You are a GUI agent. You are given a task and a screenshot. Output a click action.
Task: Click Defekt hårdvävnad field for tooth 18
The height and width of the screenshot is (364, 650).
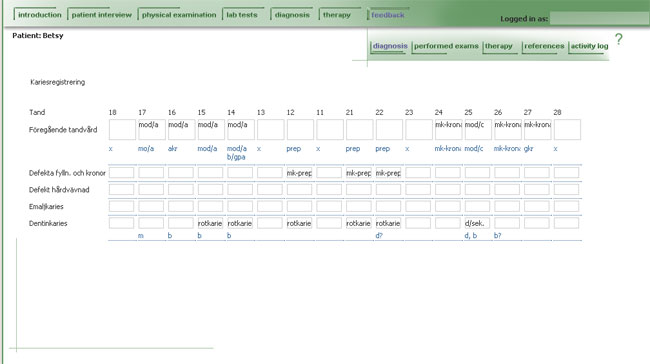point(121,189)
